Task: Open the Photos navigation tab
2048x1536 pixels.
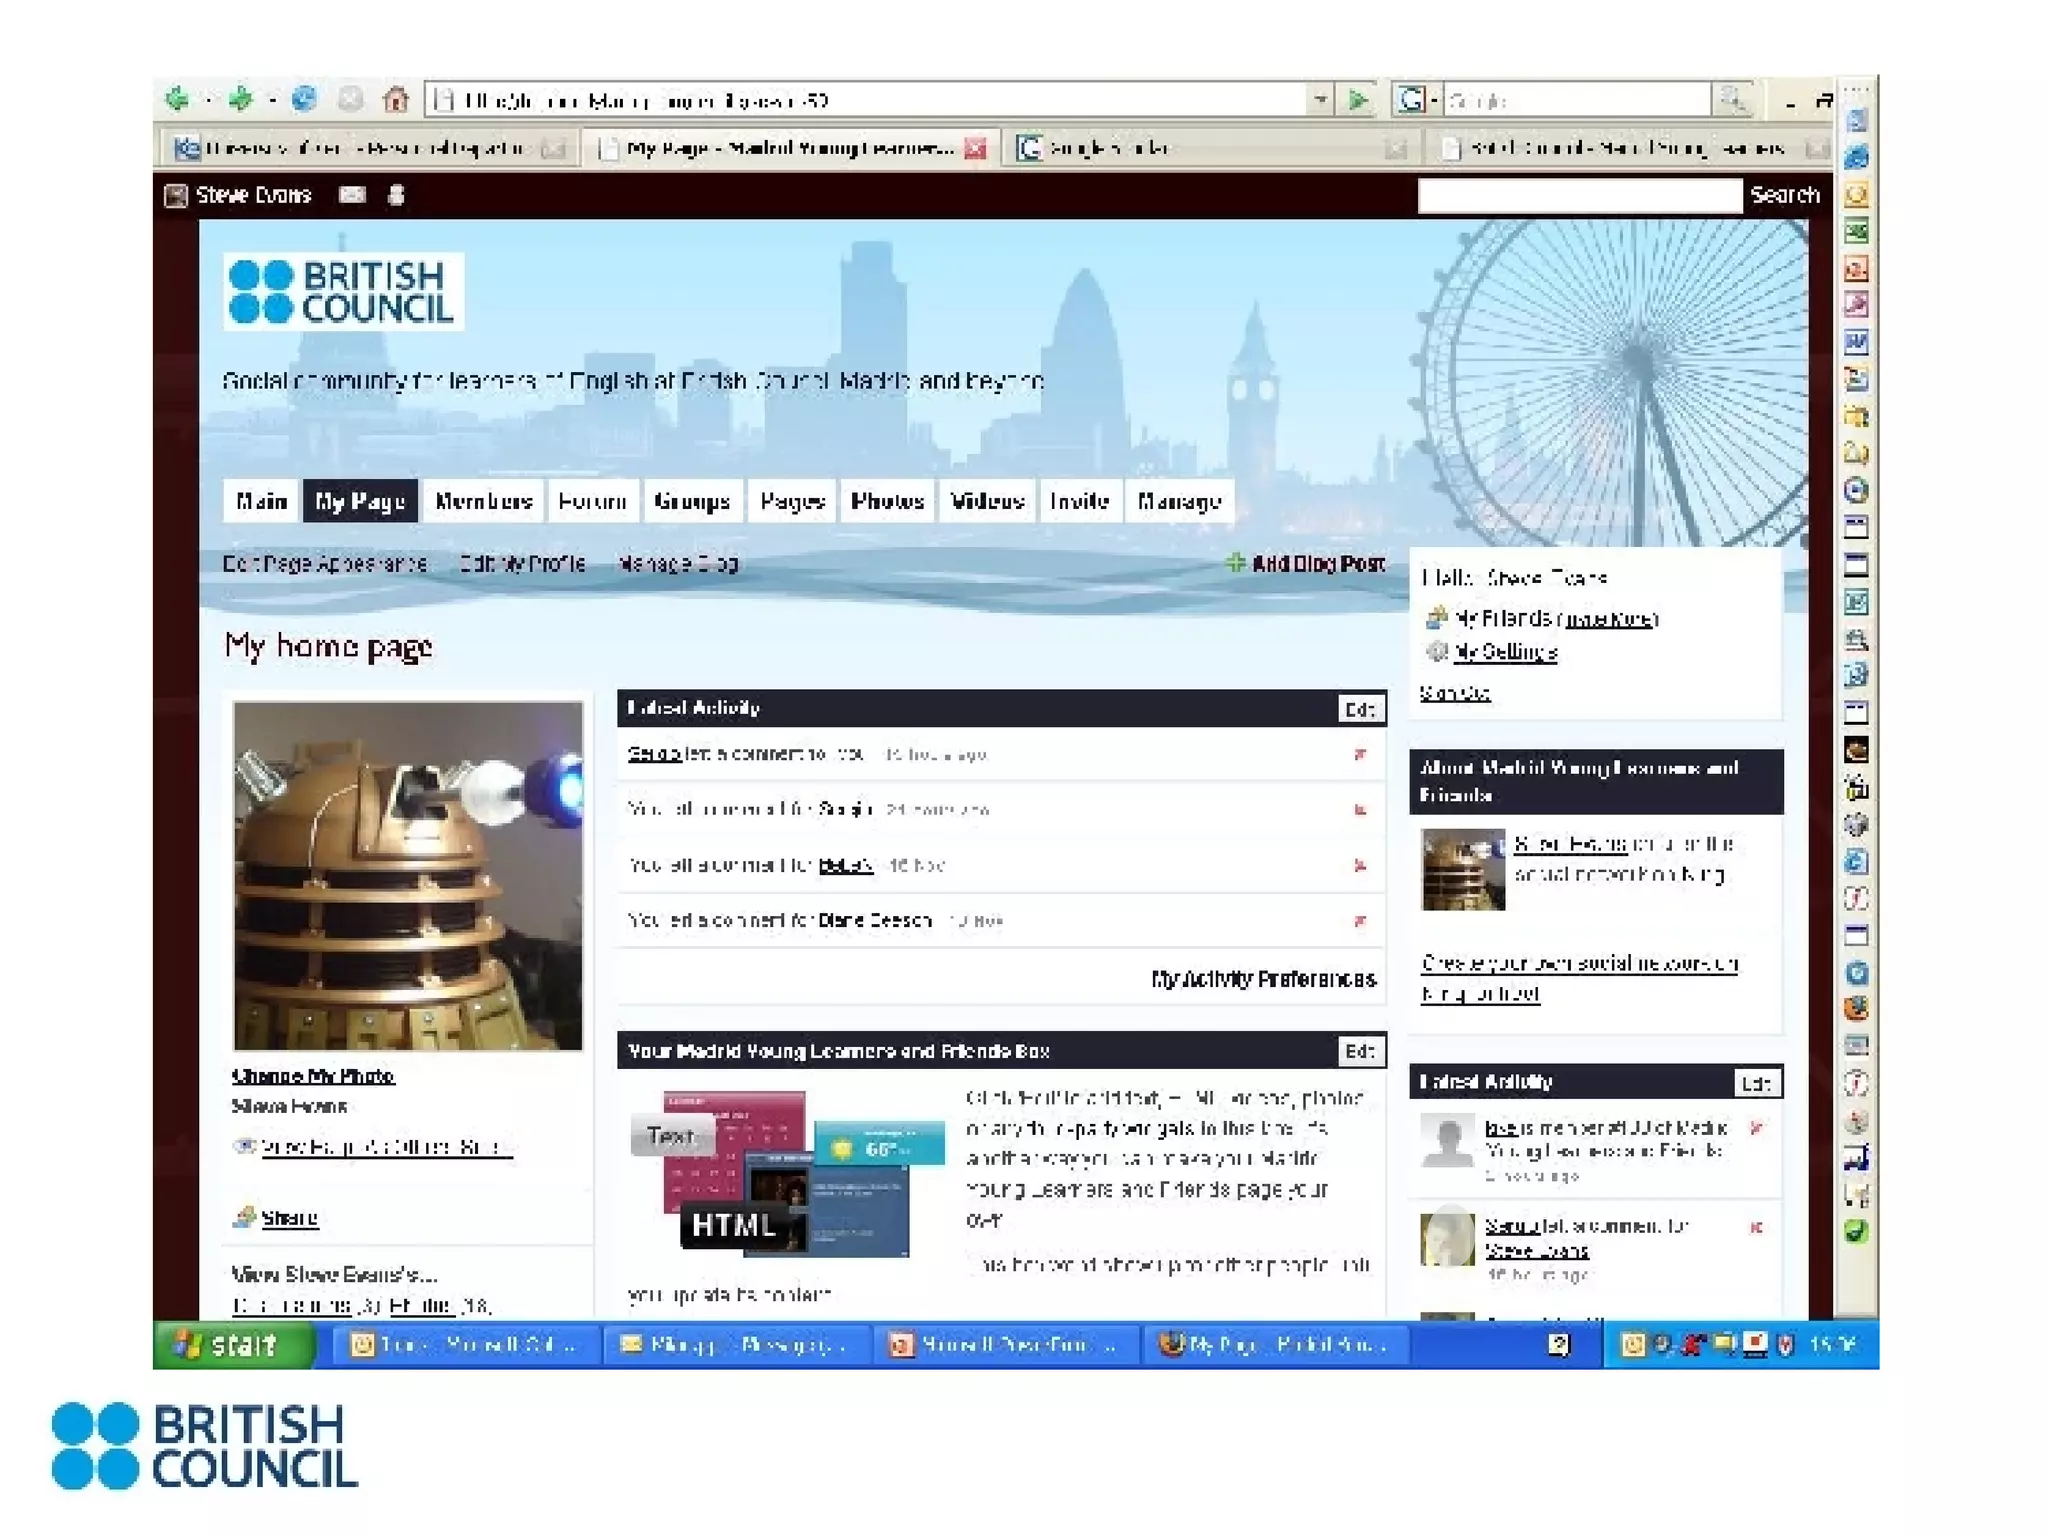Action: [887, 501]
